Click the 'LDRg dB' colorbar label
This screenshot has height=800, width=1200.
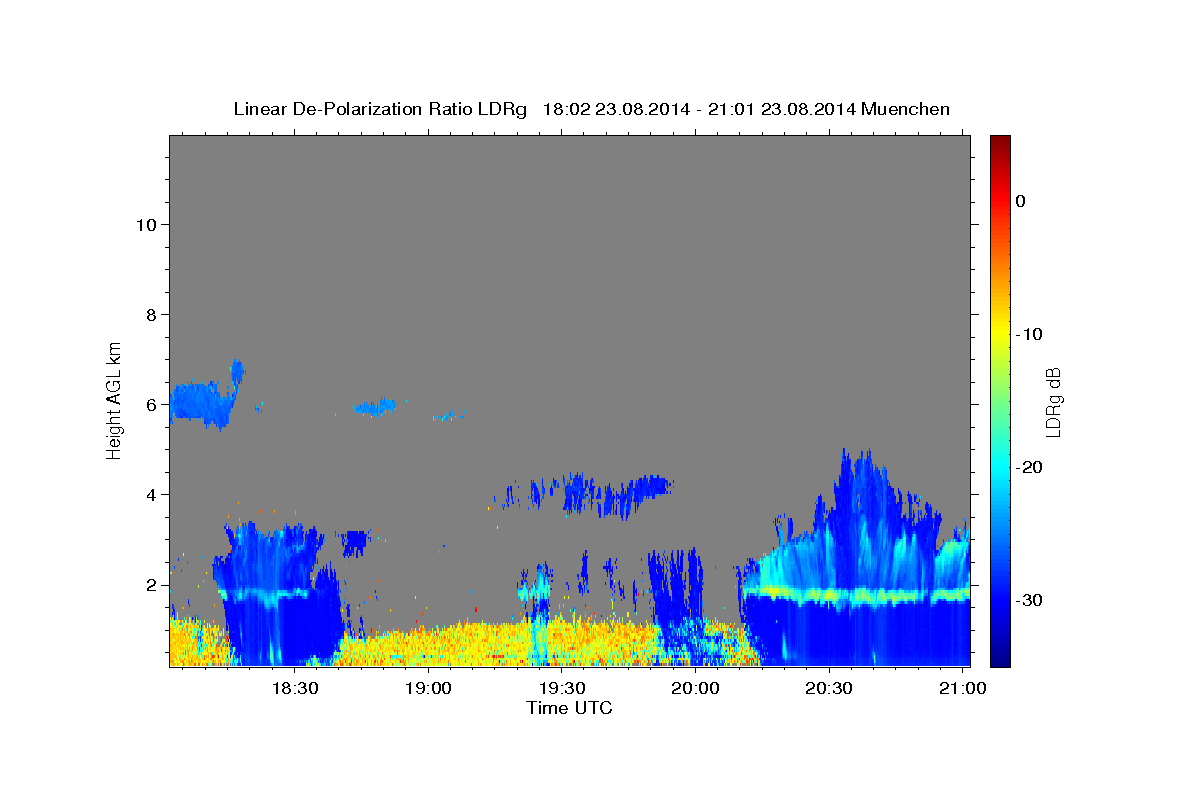[1053, 401]
